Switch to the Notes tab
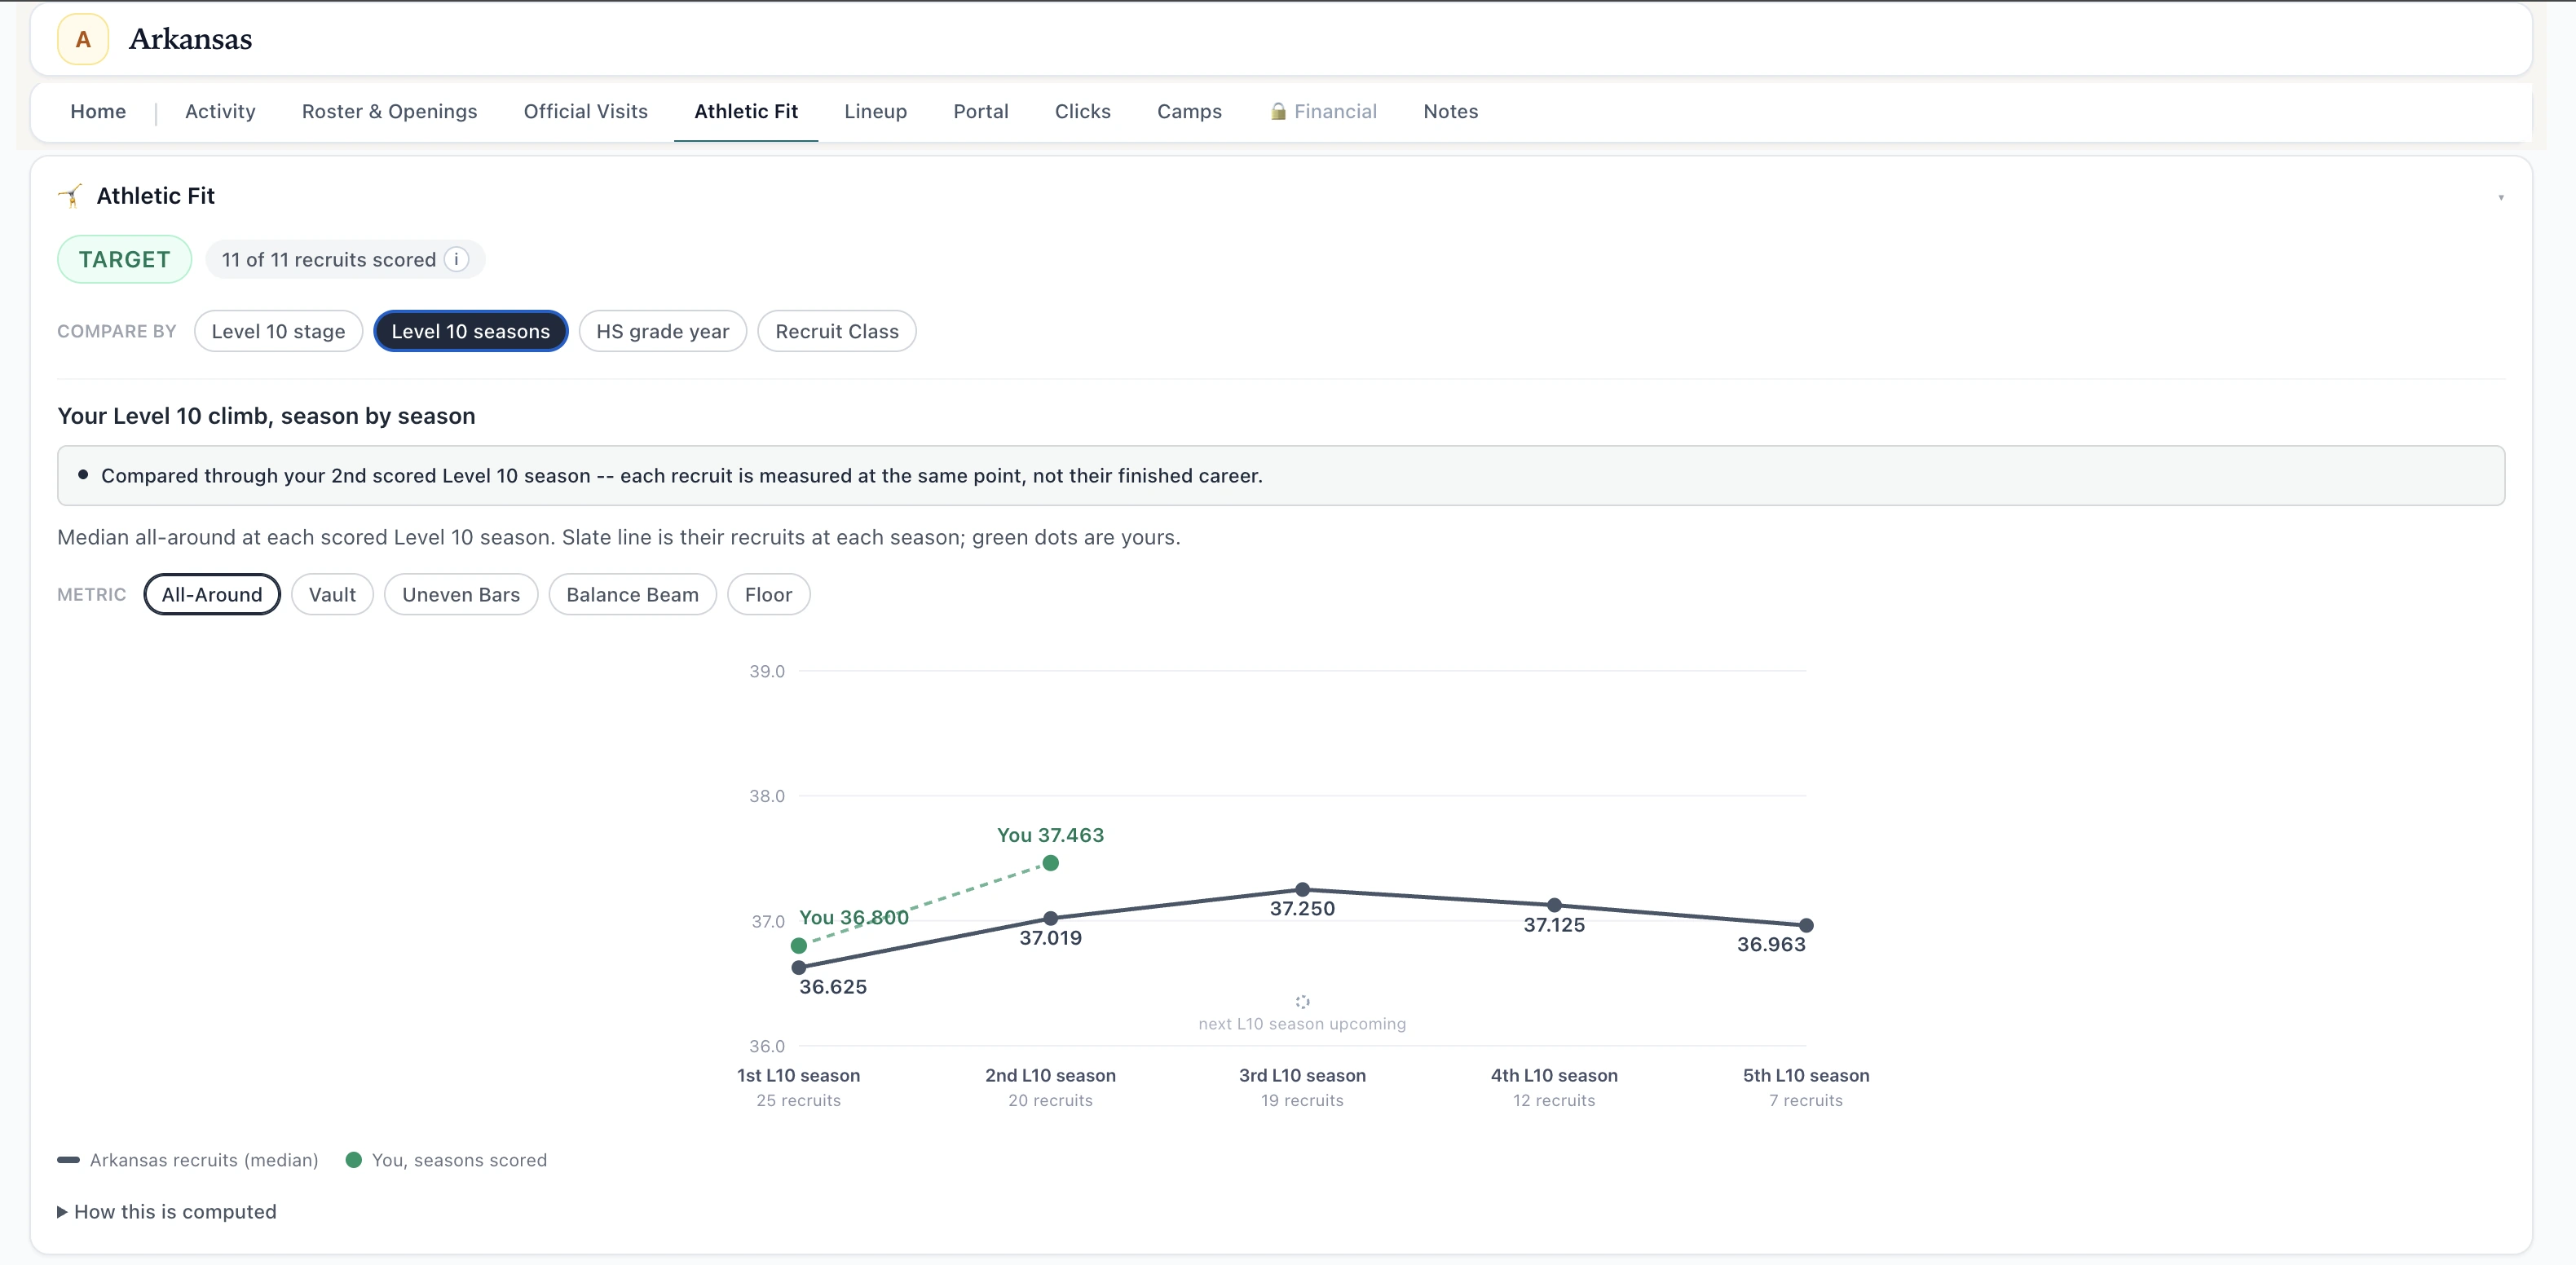The width and height of the screenshot is (2576, 1265). (x=1451, y=111)
